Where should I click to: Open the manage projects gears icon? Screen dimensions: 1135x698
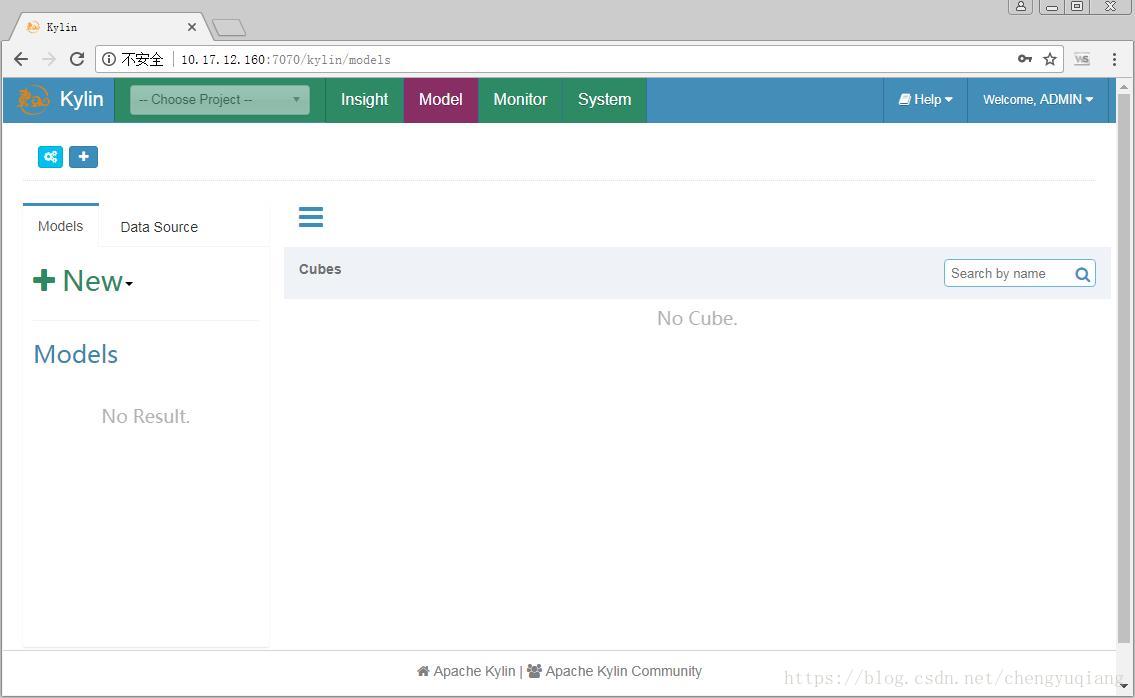50,156
